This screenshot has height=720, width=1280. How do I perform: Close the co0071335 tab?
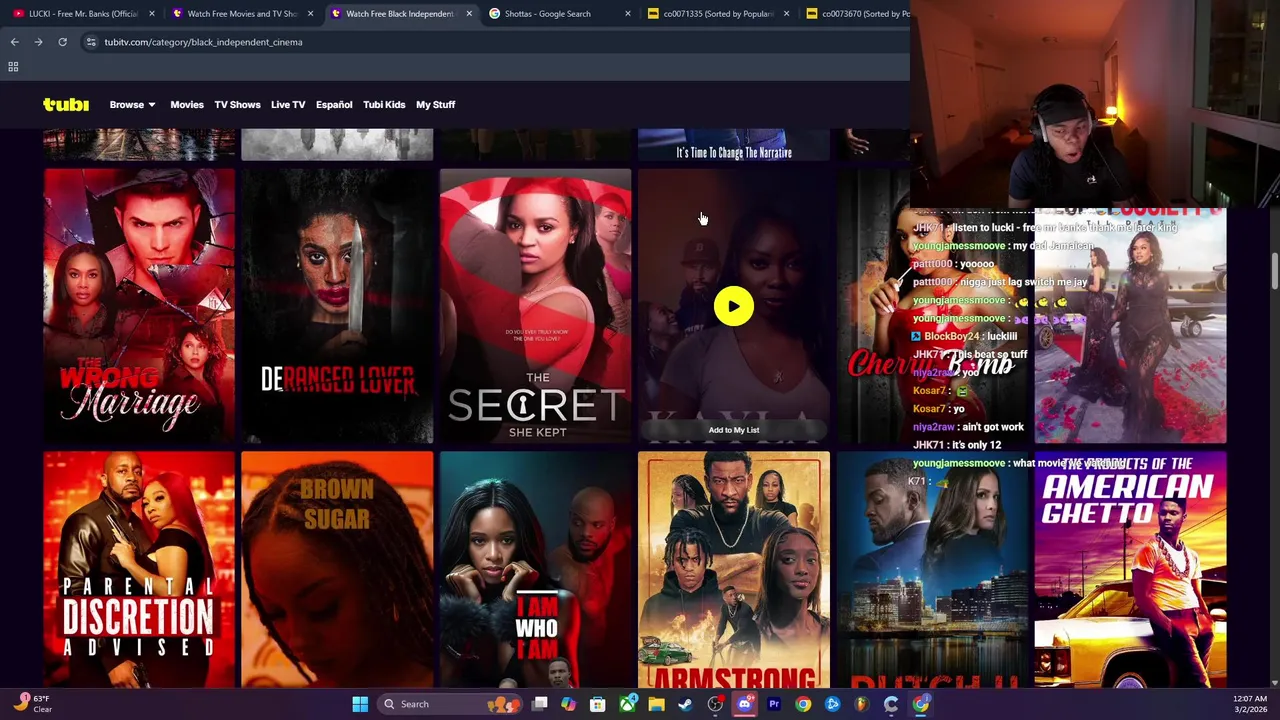click(x=786, y=14)
